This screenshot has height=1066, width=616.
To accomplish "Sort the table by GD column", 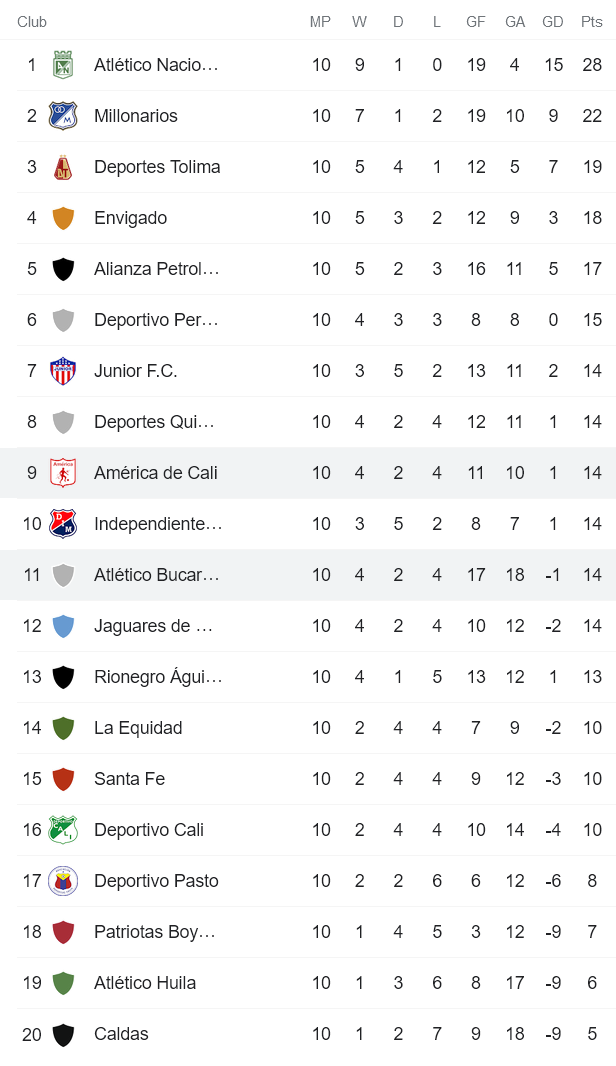I will 552,20.
